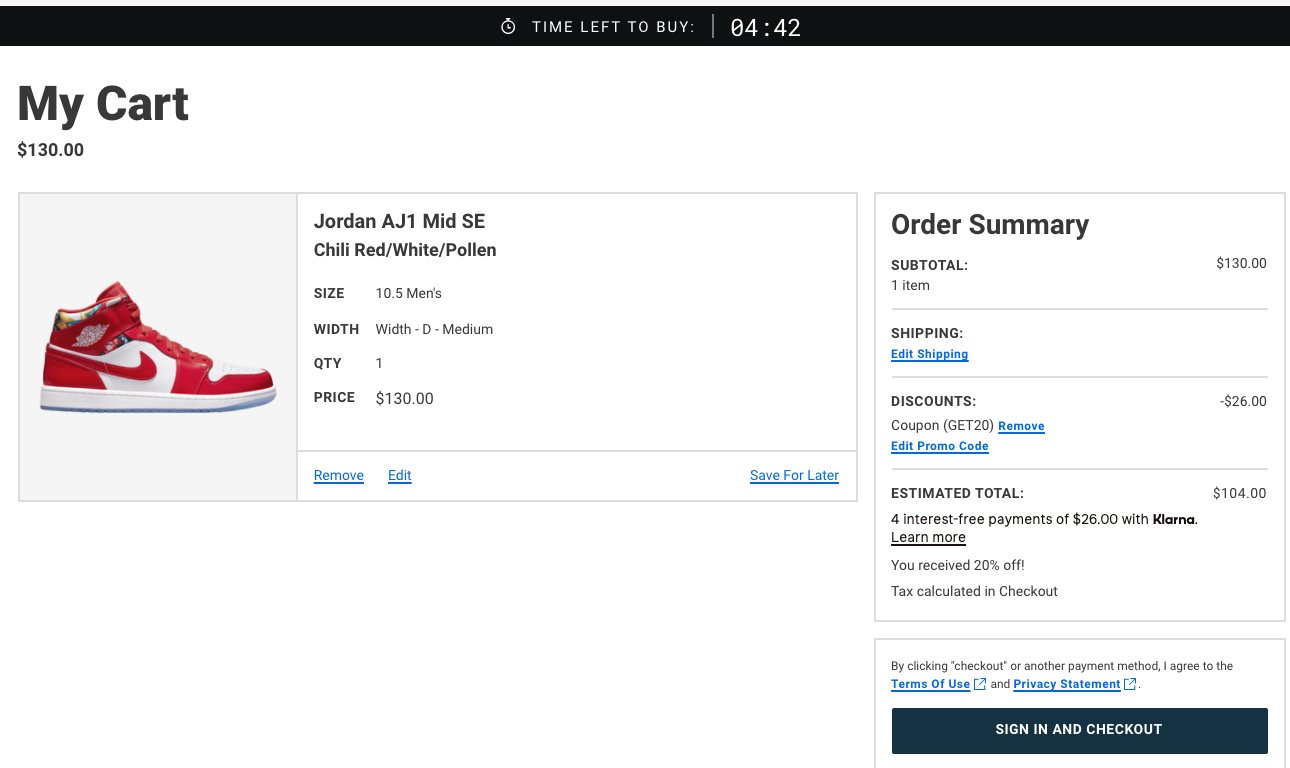
Task: Open the Terms Of Use link
Action: (931, 684)
